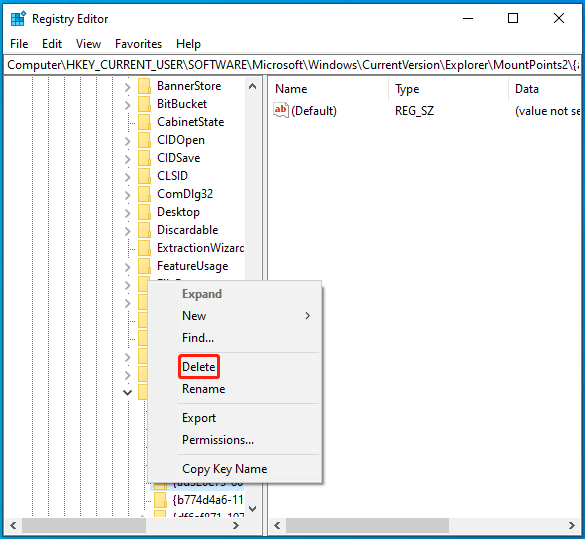585x539 pixels.
Task: Click the Type column header
Action: click(448, 89)
